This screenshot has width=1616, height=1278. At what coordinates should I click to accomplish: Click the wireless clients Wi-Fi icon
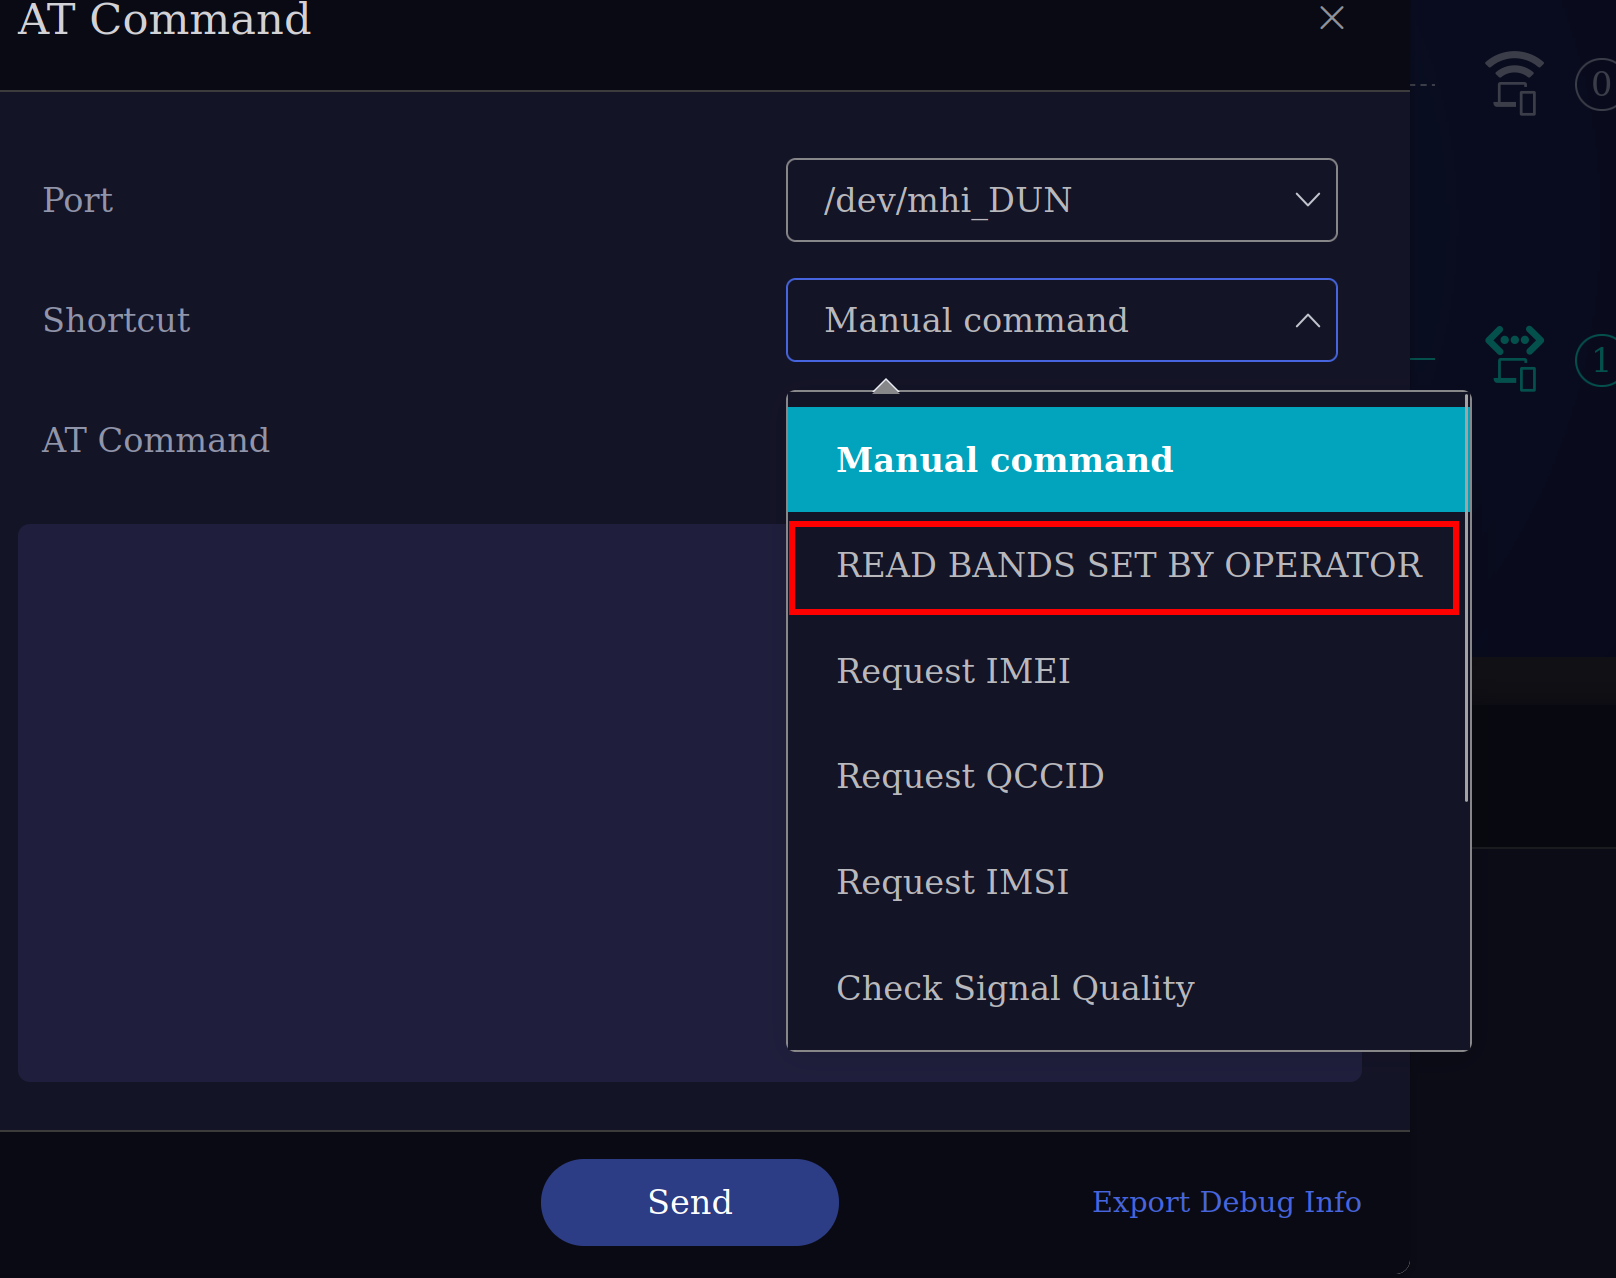pos(1514,83)
